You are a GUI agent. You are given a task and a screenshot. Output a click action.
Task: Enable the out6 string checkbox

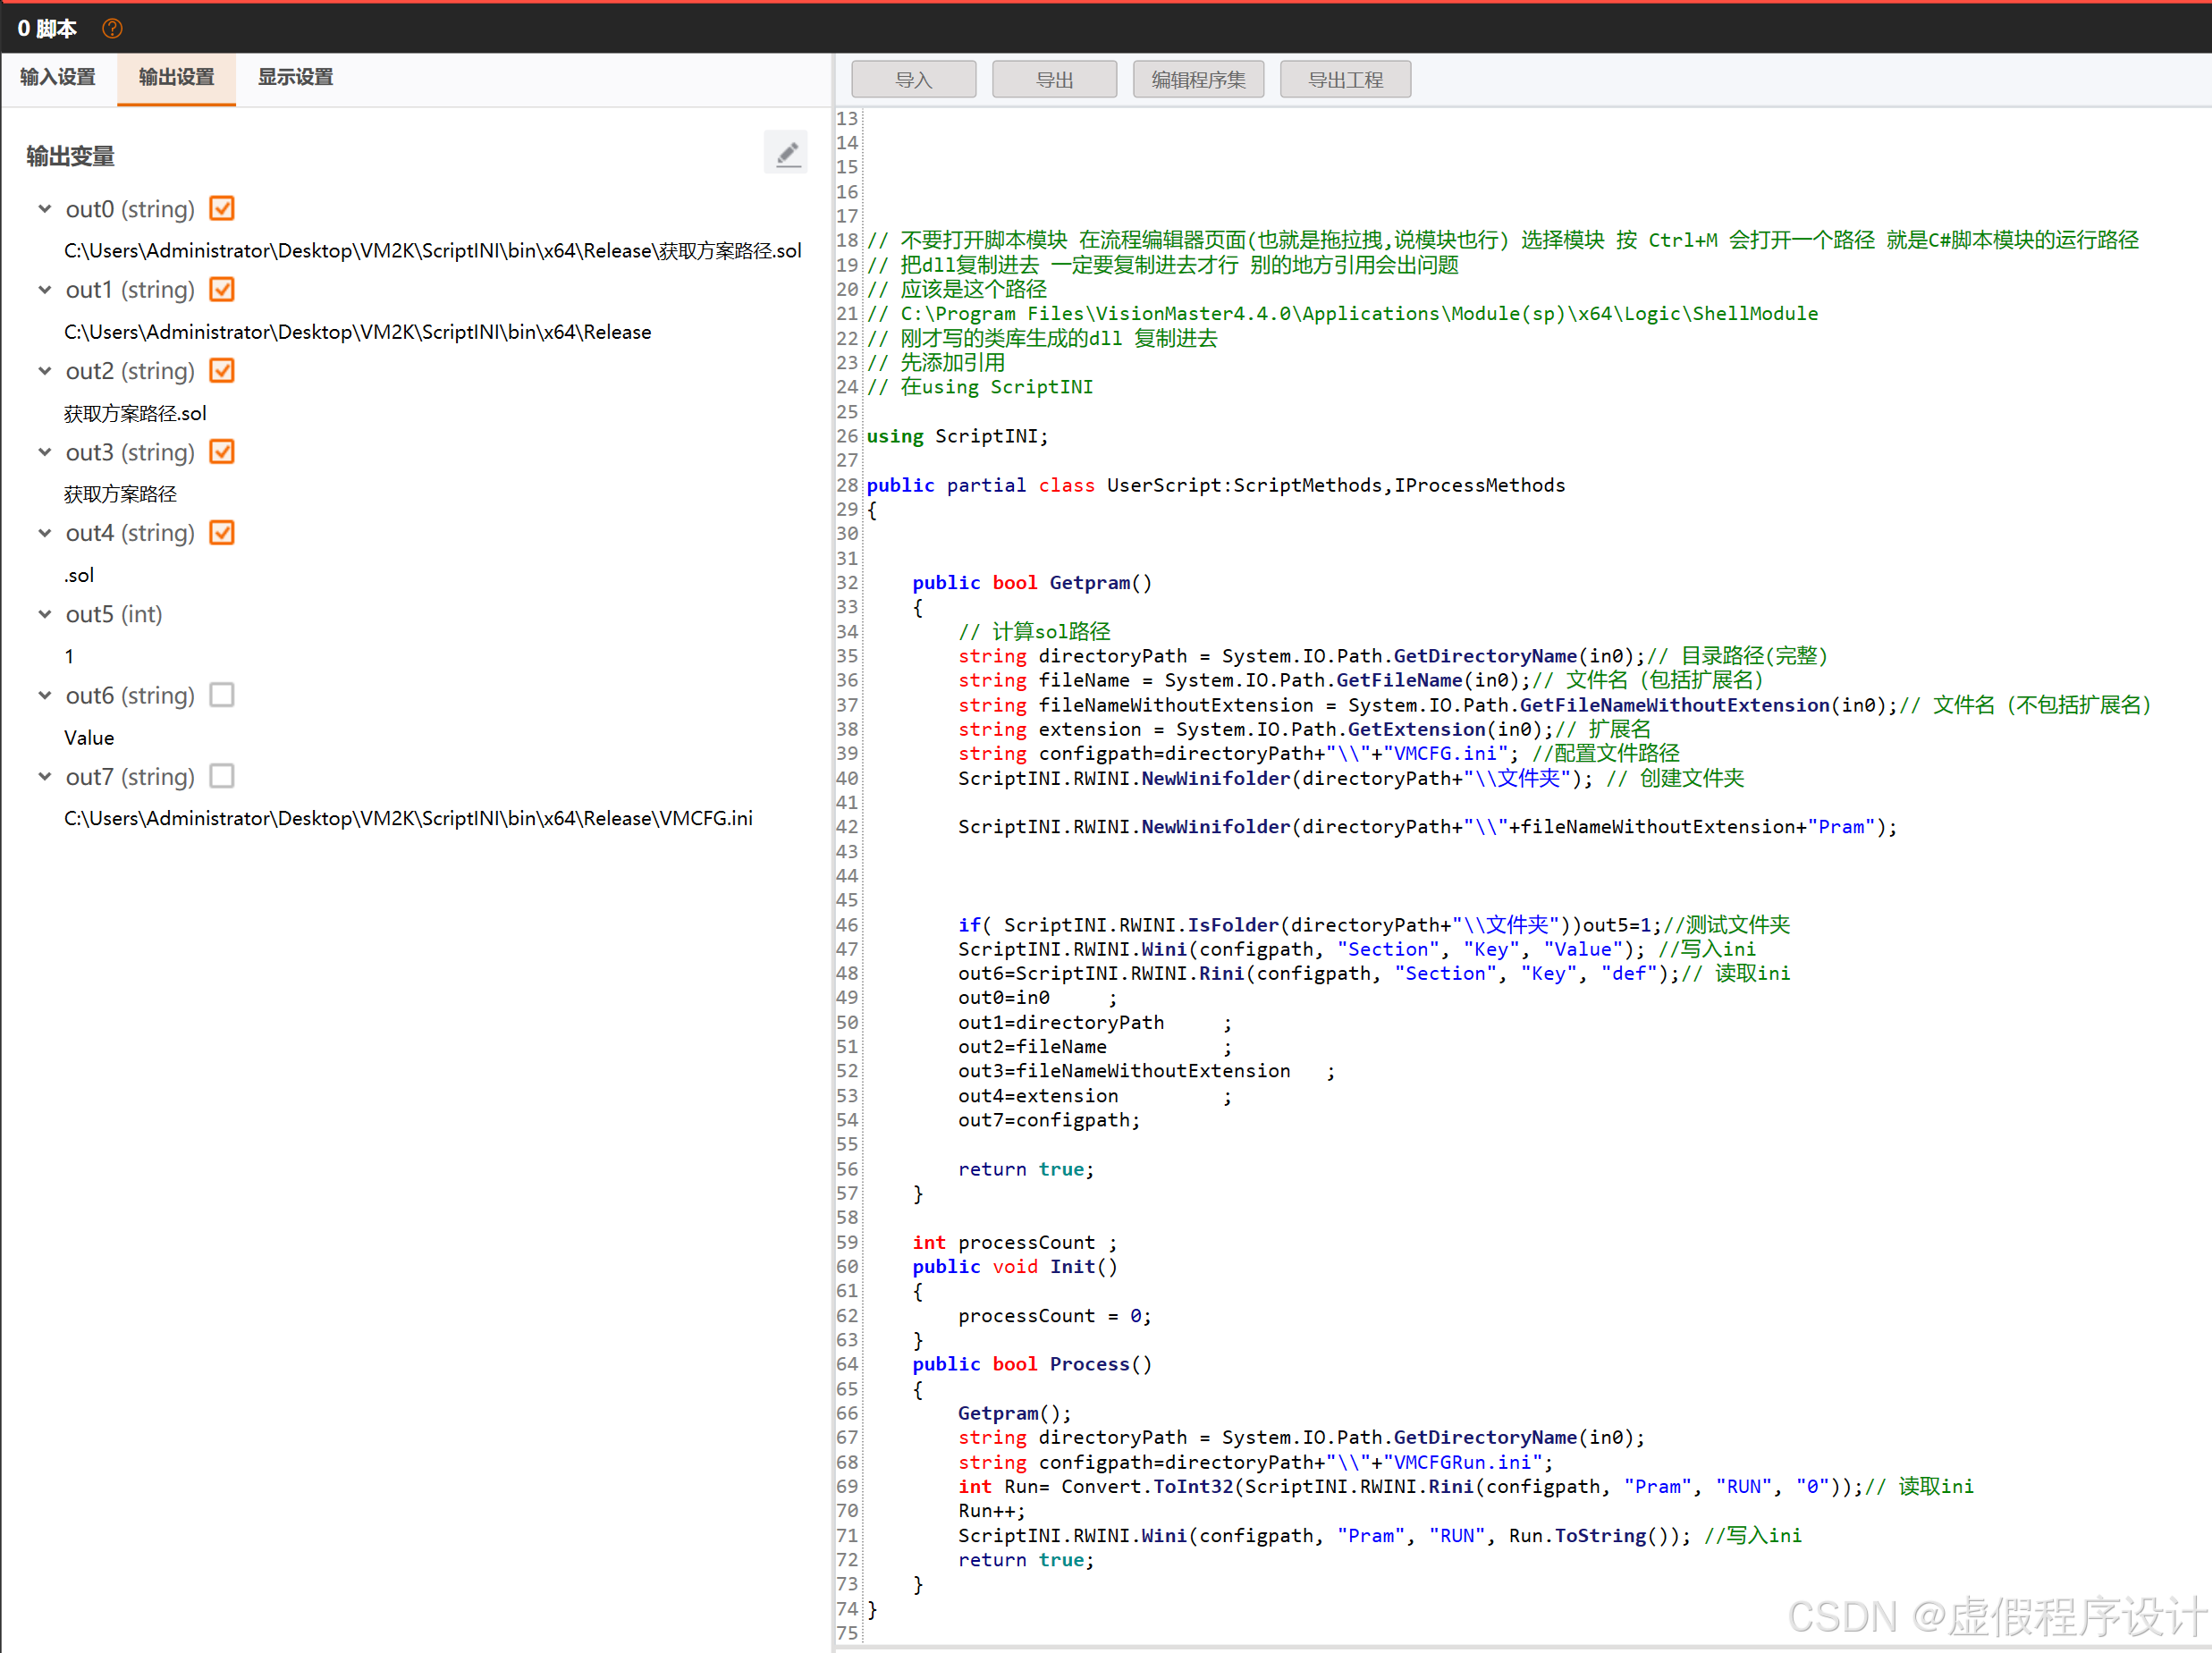pyautogui.click(x=222, y=695)
